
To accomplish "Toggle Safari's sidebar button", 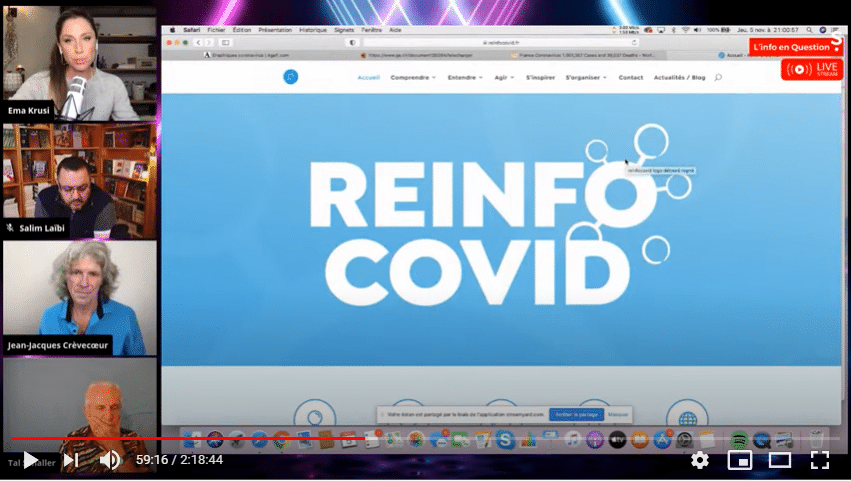I will click(x=226, y=42).
